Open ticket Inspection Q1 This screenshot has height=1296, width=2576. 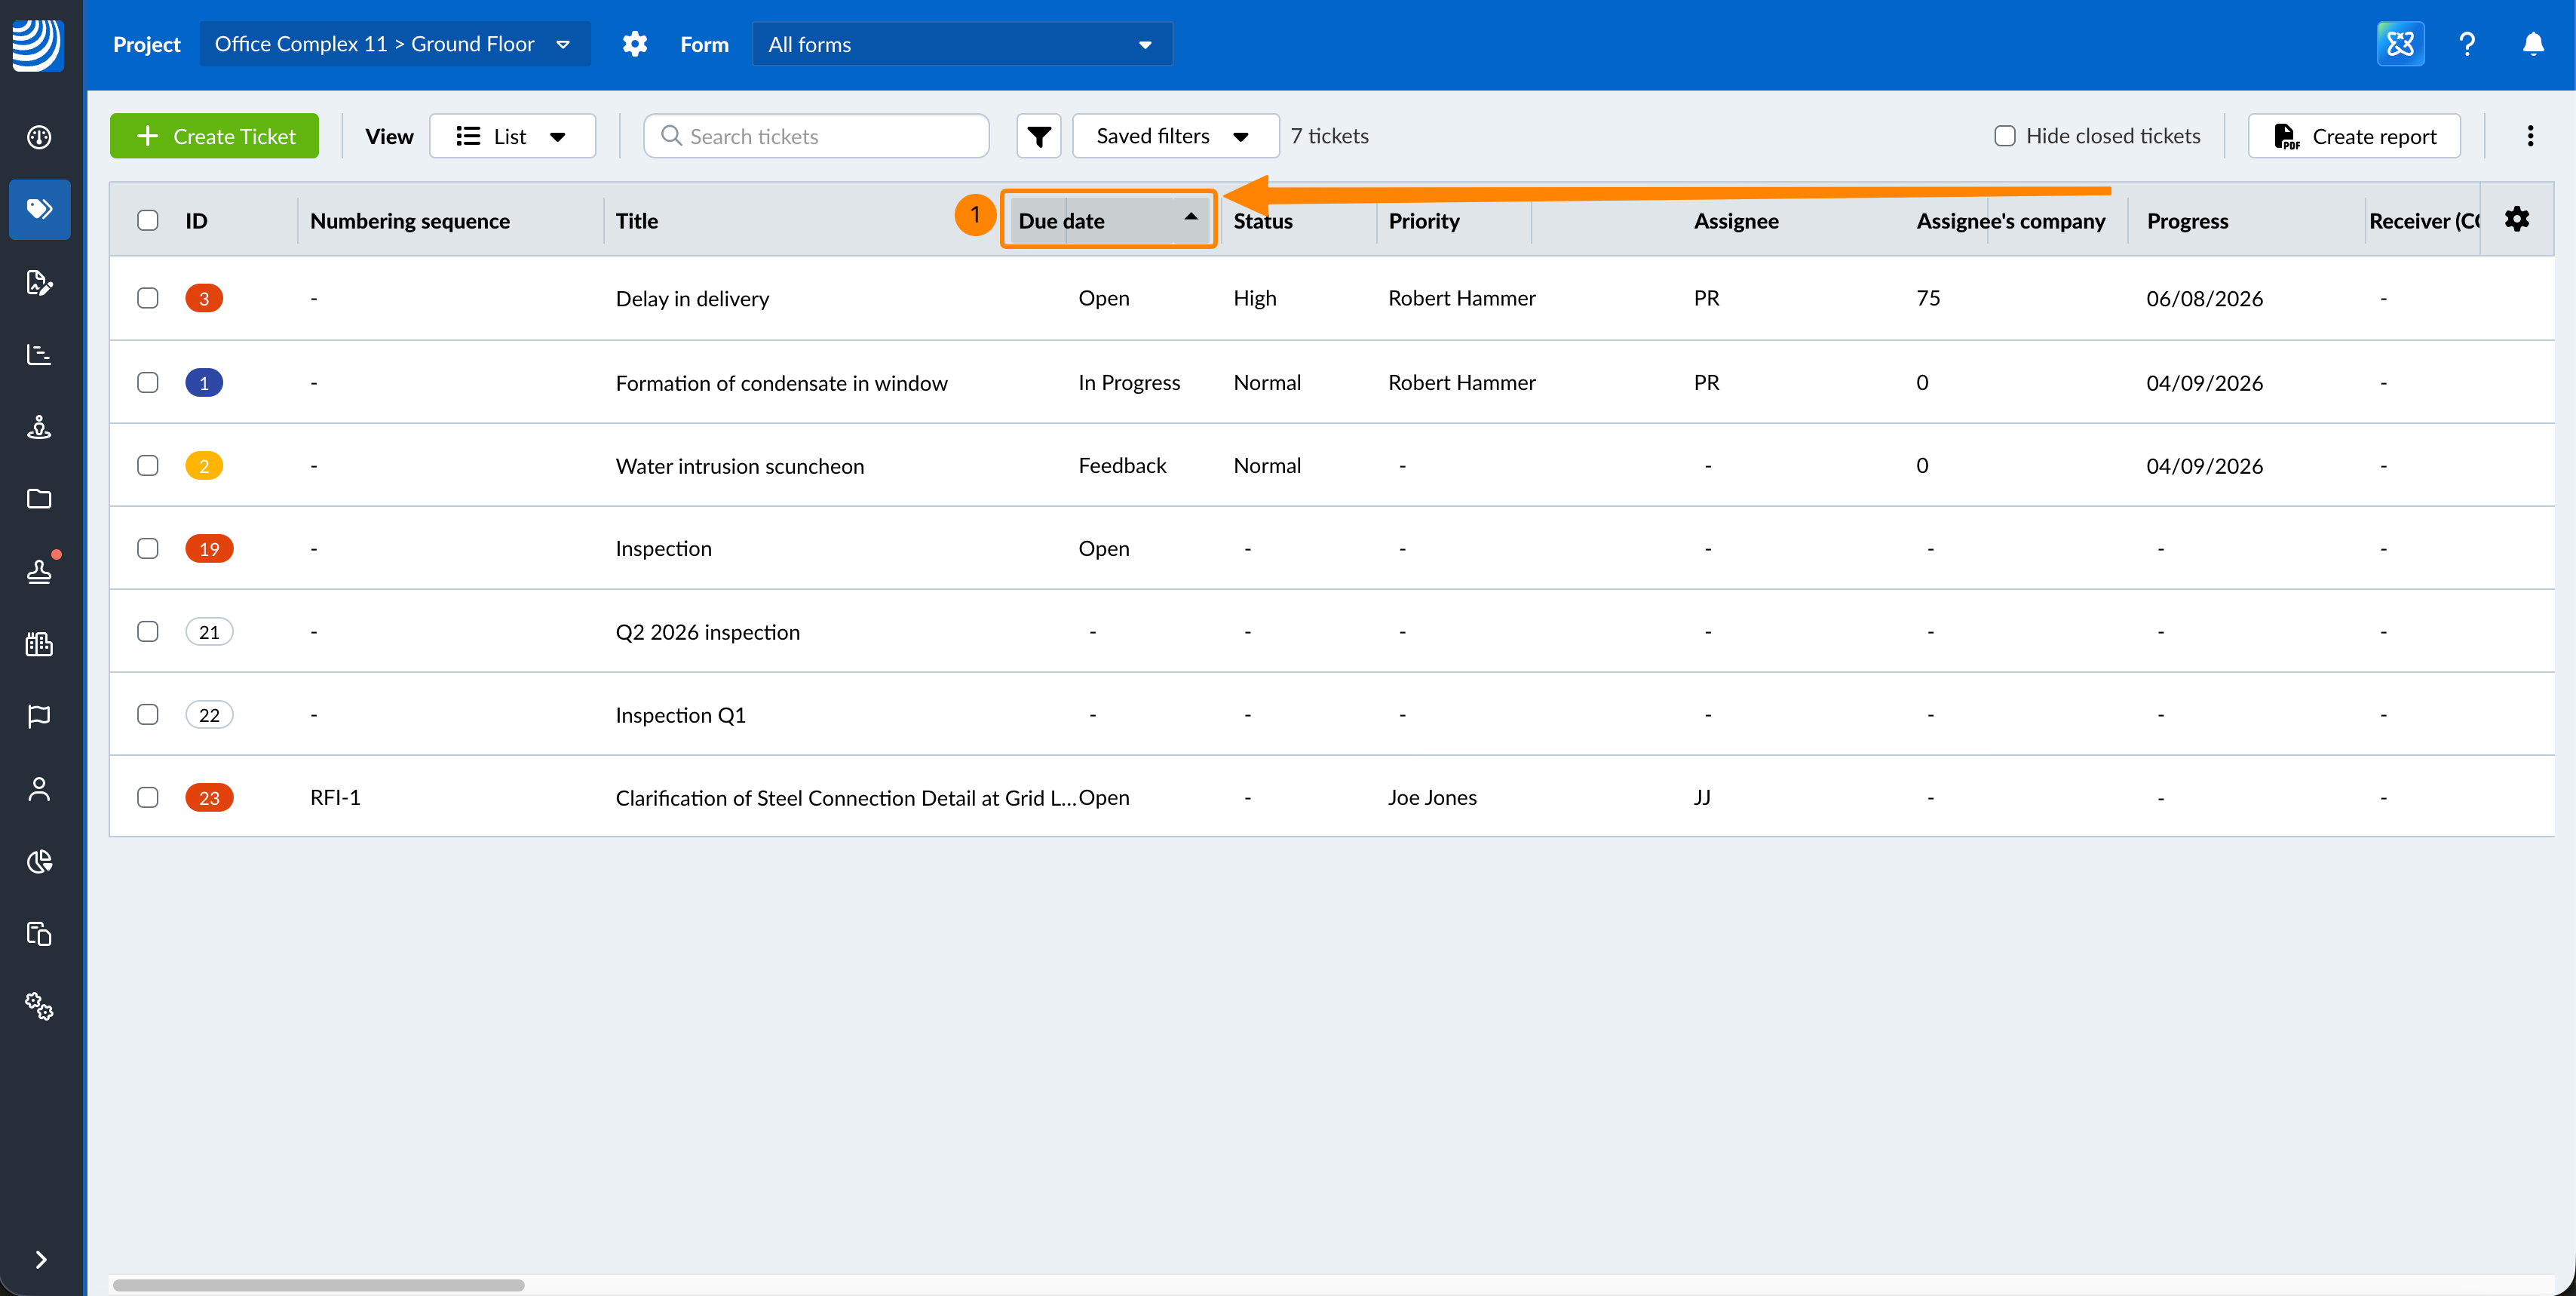[681, 714]
